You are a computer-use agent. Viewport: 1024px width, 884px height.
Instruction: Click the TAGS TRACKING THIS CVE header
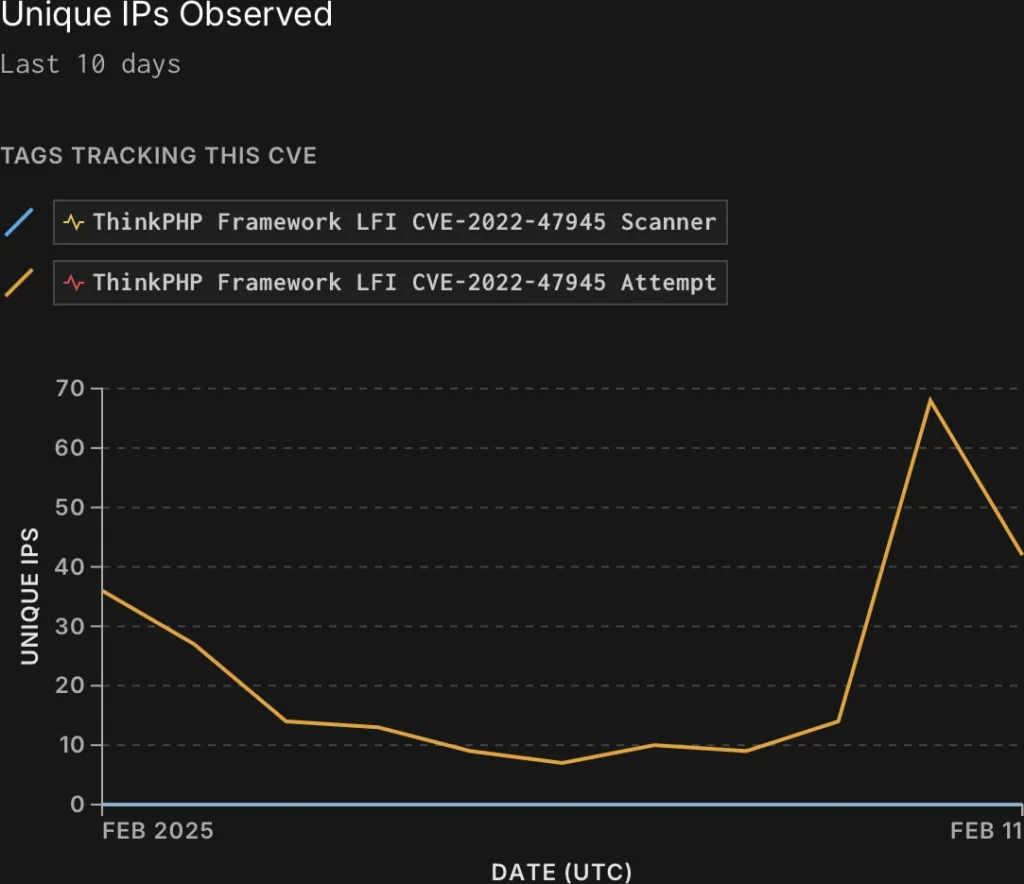159,156
